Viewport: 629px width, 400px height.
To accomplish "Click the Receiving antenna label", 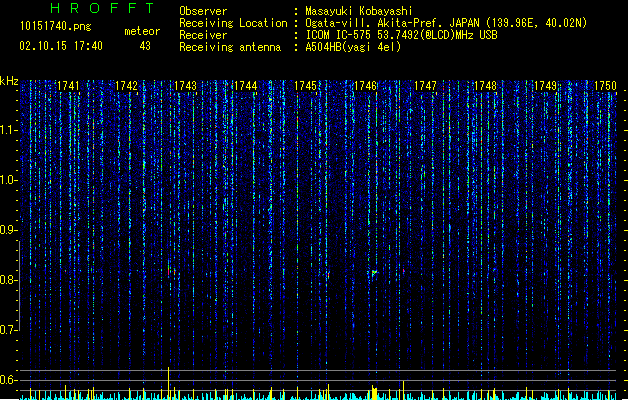I will pos(230,47).
